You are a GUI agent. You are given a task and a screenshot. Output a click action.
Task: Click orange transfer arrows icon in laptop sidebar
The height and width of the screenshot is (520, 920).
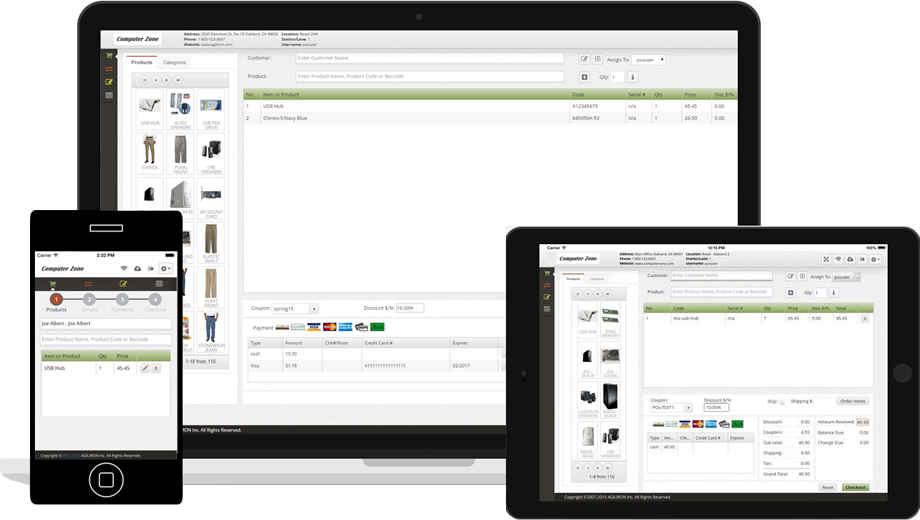pos(109,69)
